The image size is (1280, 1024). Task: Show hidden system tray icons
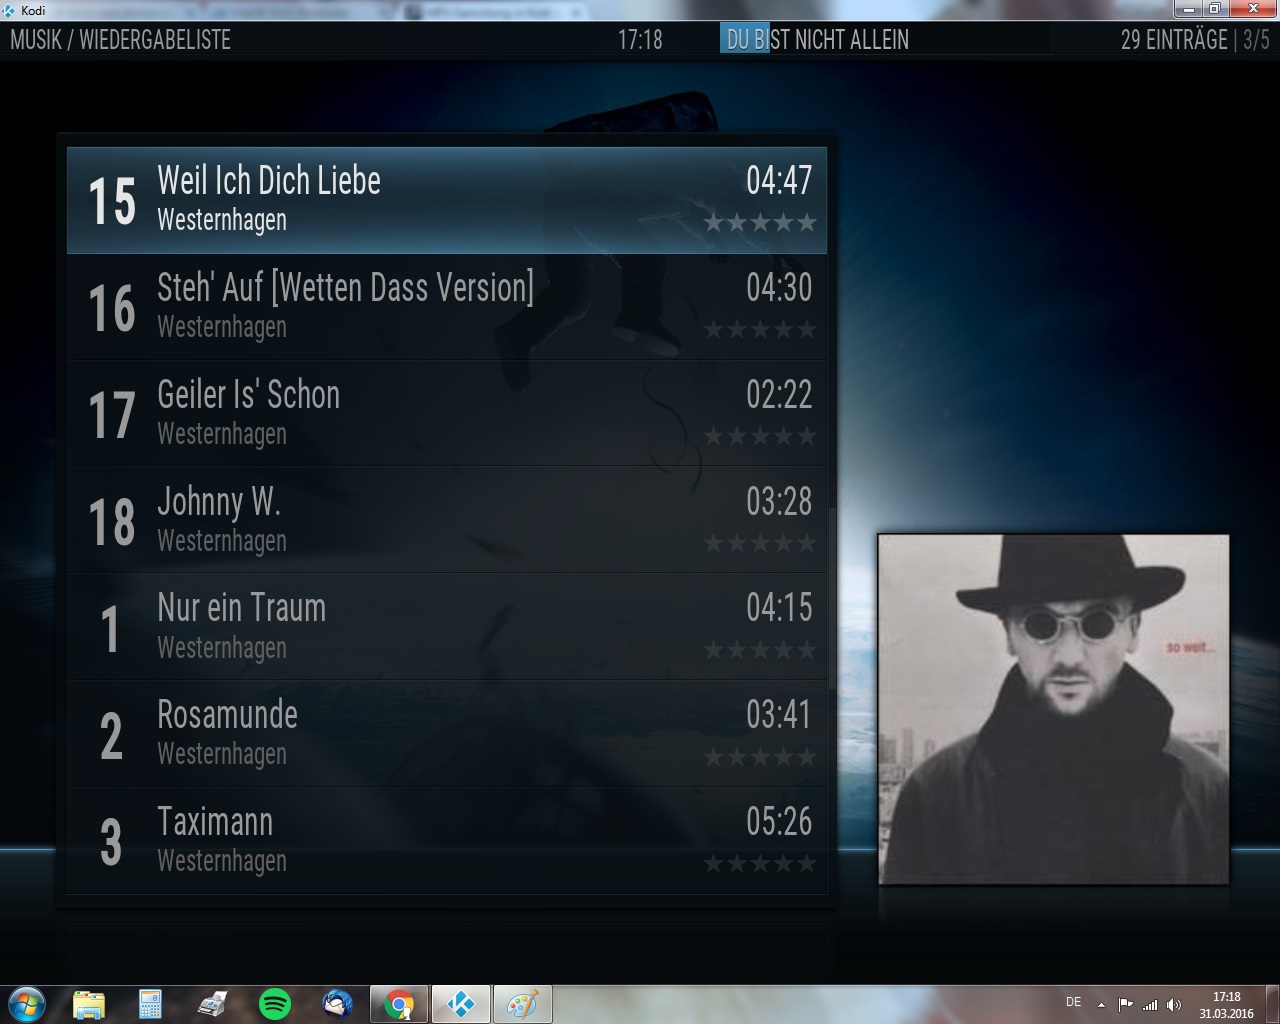1101,1004
